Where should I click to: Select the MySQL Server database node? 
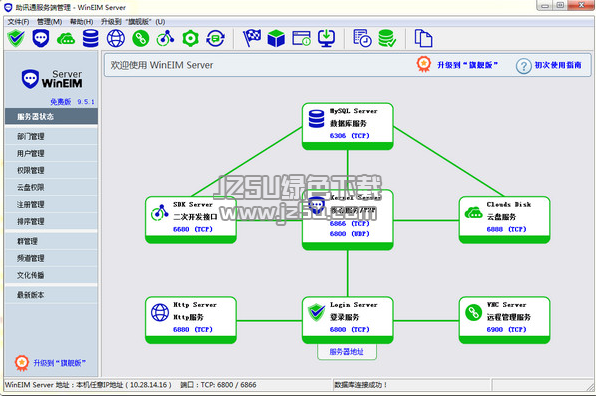(347, 126)
